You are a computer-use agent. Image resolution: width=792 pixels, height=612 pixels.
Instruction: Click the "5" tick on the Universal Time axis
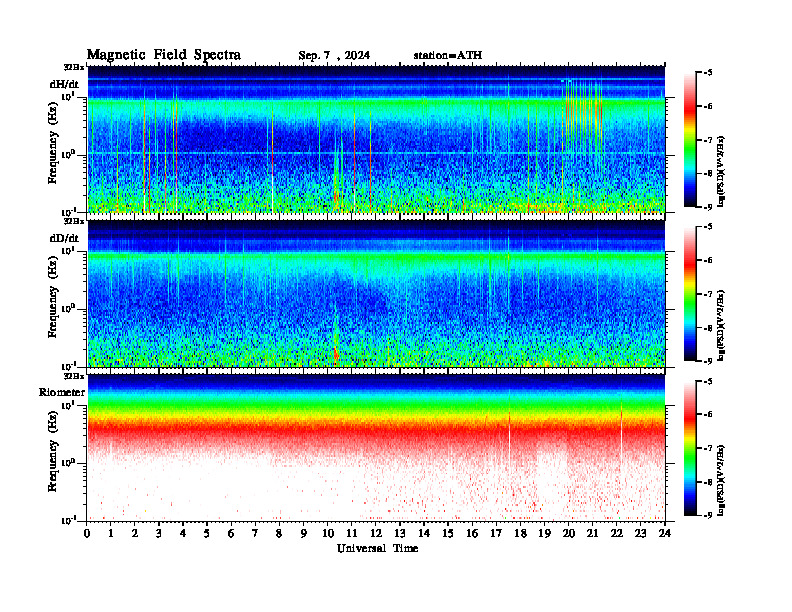tap(207, 534)
